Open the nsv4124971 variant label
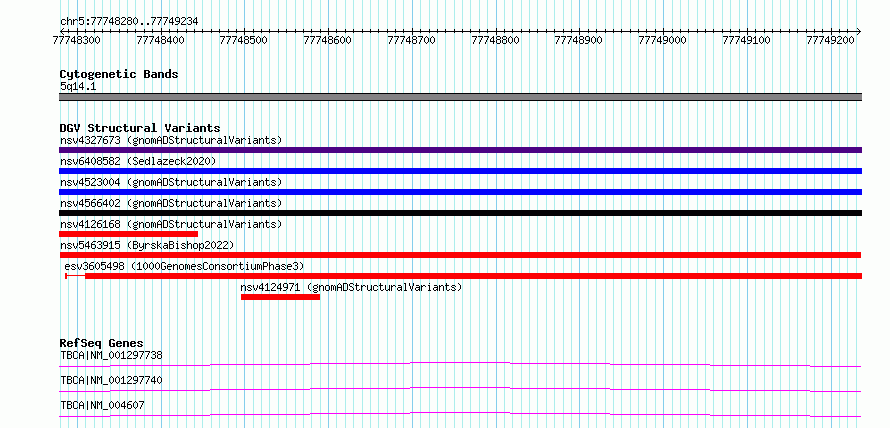The width and height of the screenshot is (890, 428). point(351,287)
